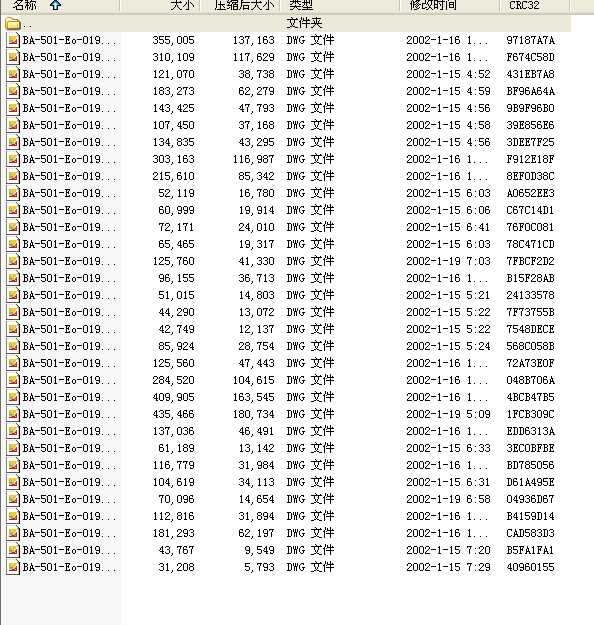This screenshot has width=594, height=625.
Task: Click the 修改时间 column header
Action: point(449,6)
